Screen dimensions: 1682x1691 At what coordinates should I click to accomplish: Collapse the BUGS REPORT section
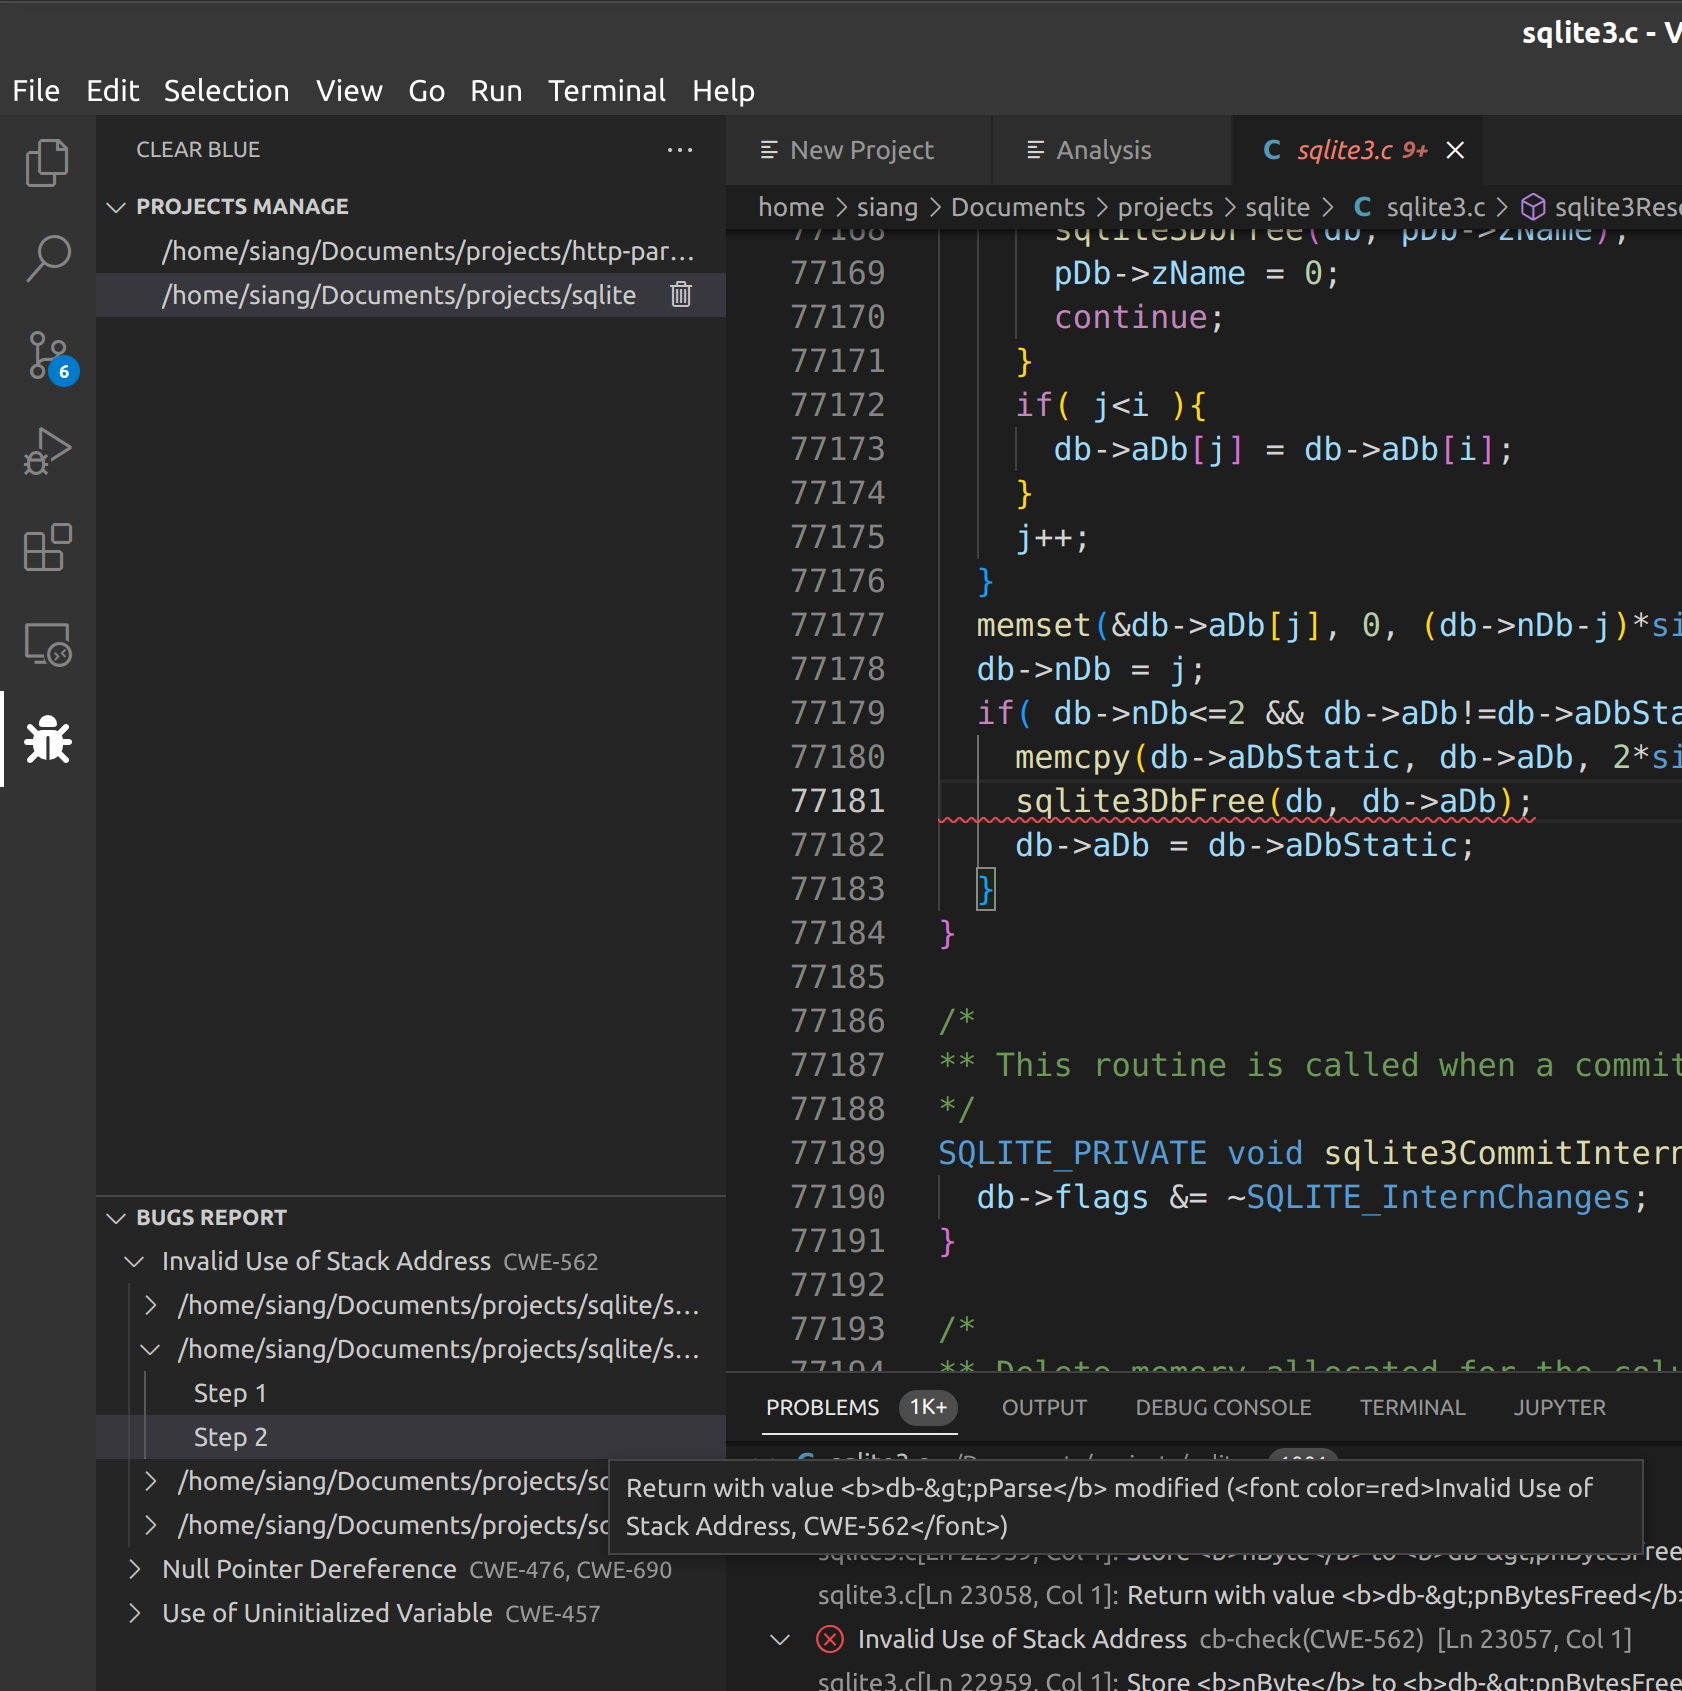(117, 1218)
